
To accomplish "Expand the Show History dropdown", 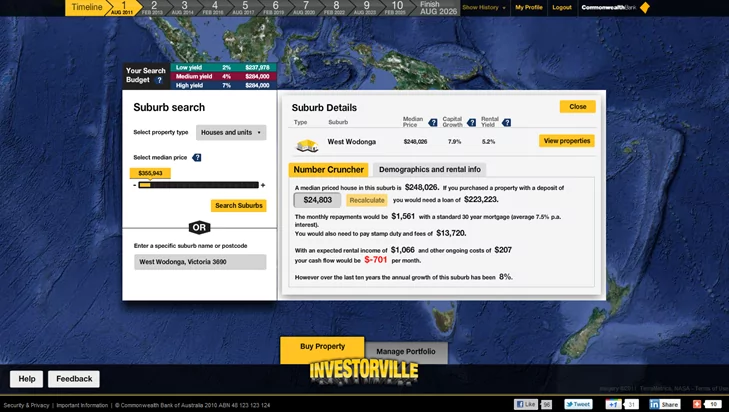I will [x=484, y=7].
